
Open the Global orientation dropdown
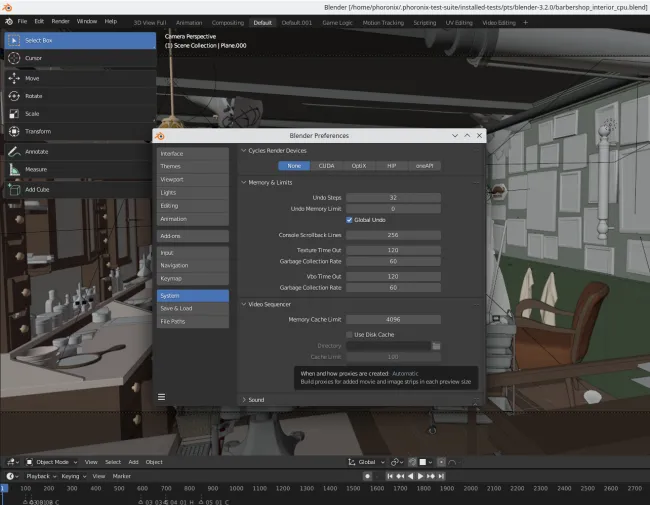(366, 462)
